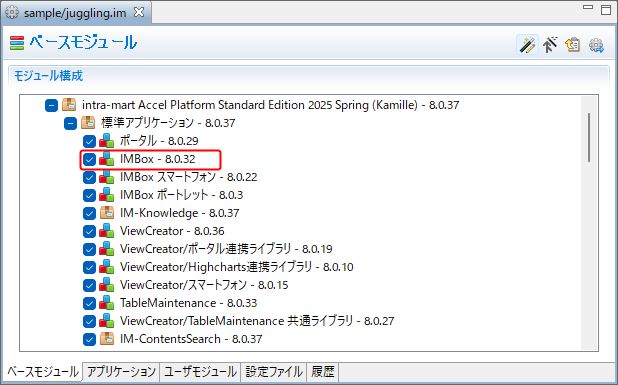Screen dimensions: 618x385
Task: Click the blocks icon beside ViewCreator/スマートフォン
Action: [107, 285]
